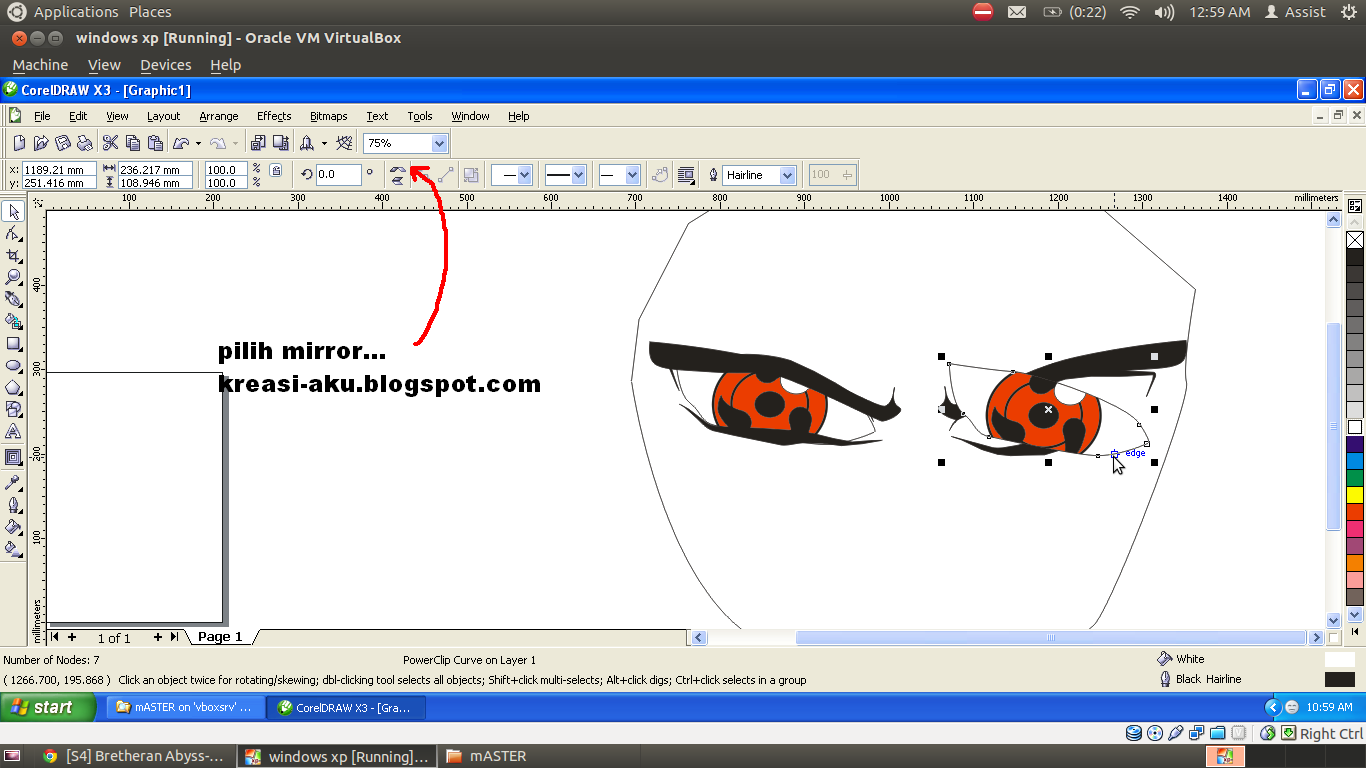Viewport: 1366px width, 768px height.
Task: Click the rotation angle input field
Action: tap(339, 175)
